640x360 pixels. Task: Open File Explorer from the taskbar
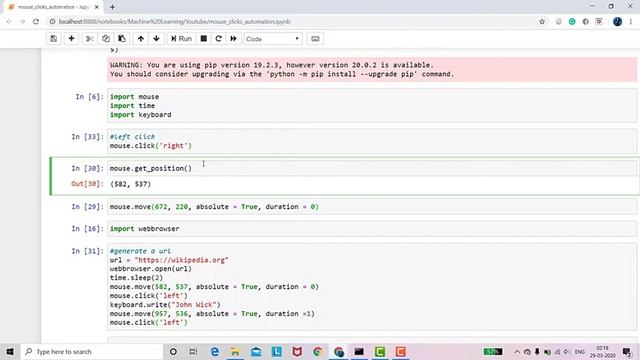pos(235,351)
